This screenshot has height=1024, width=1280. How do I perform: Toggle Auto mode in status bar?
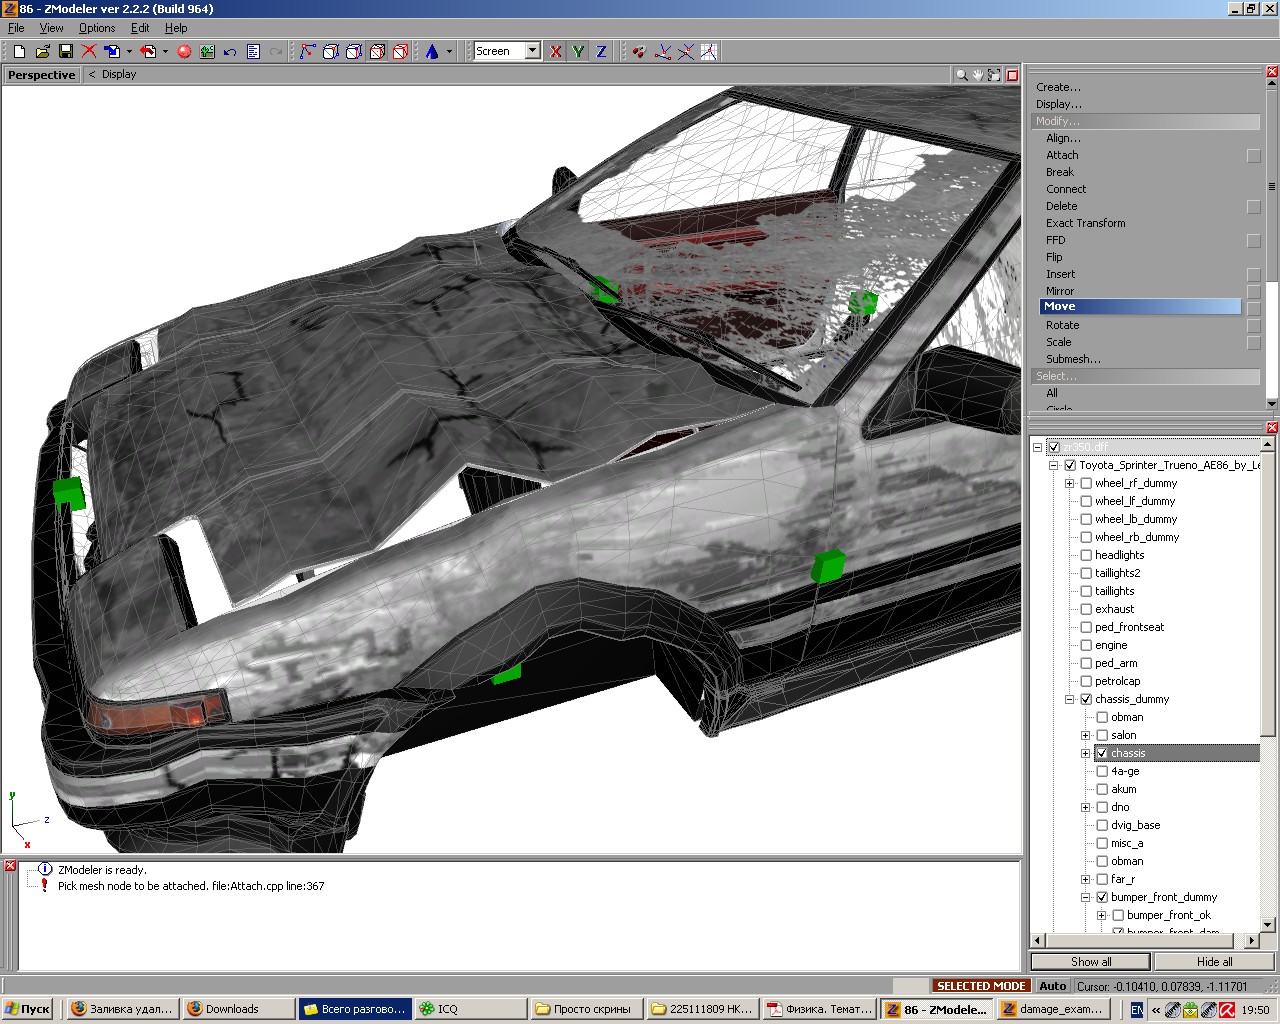coord(1052,986)
